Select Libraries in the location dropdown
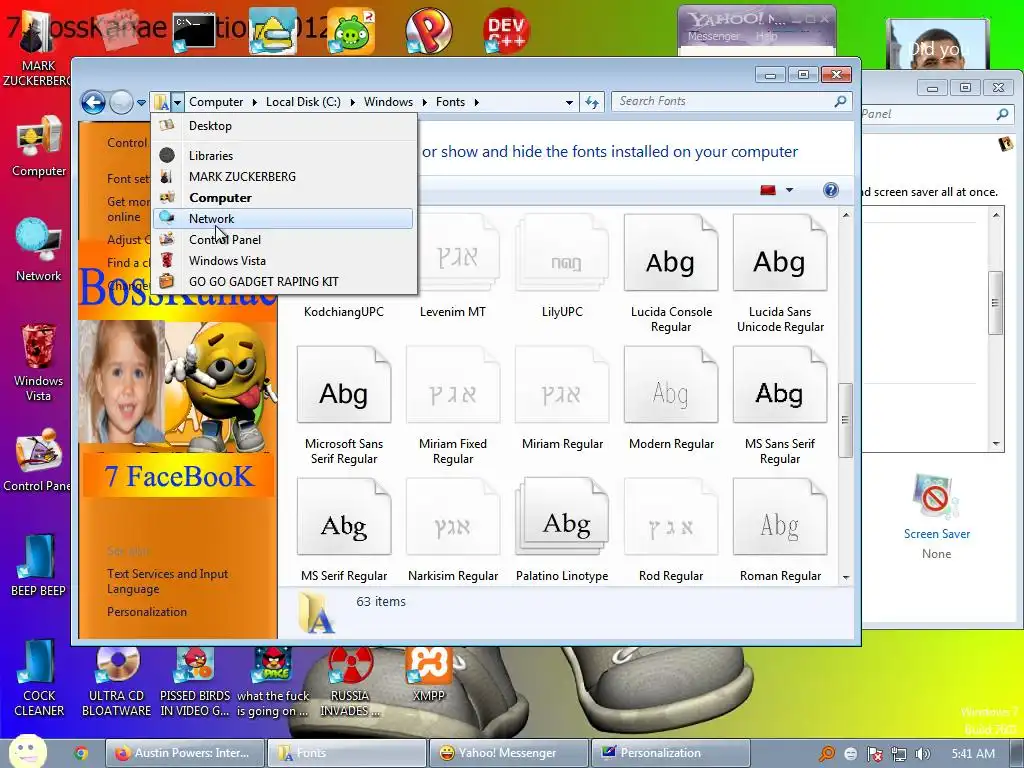The height and width of the screenshot is (768, 1024). click(283, 155)
